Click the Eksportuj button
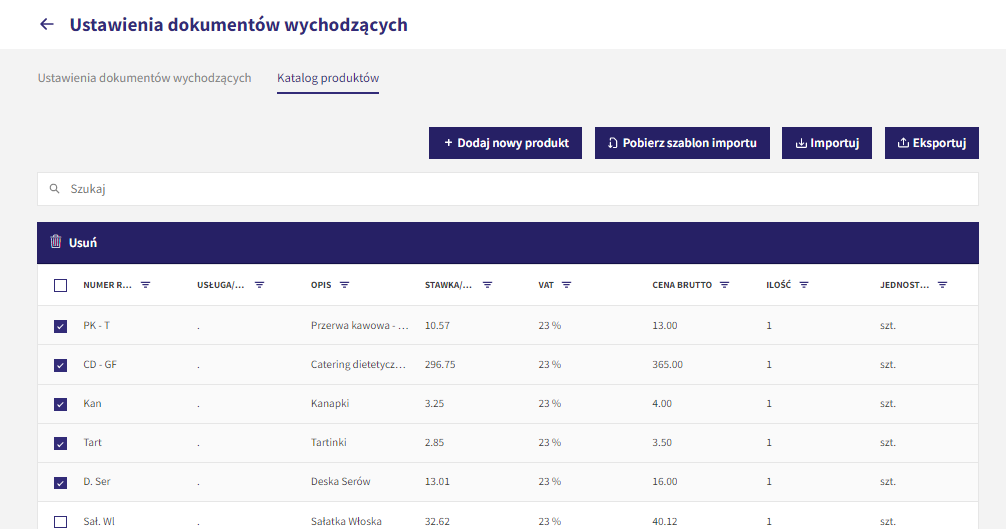This screenshot has width=1006, height=529. click(x=932, y=143)
